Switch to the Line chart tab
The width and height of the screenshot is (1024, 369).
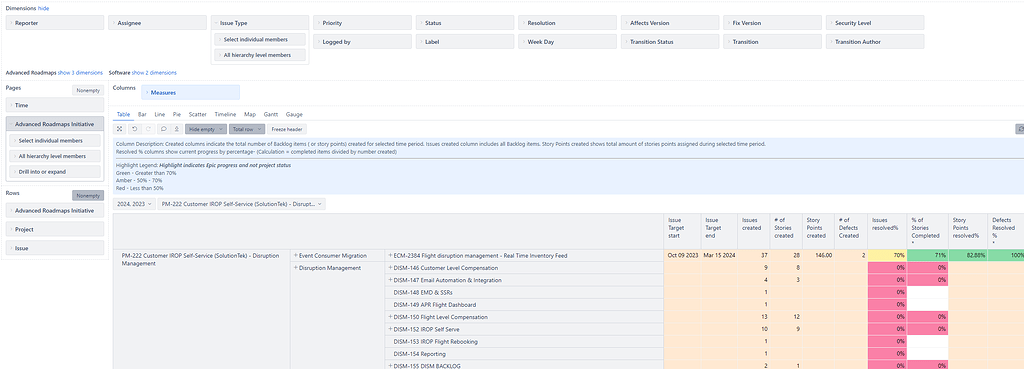click(x=160, y=114)
